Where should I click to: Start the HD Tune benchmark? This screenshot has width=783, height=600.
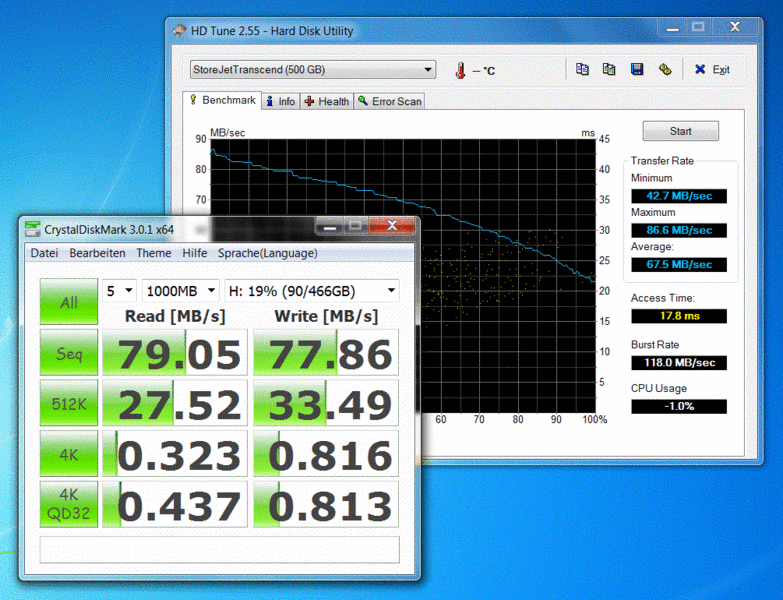[680, 131]
